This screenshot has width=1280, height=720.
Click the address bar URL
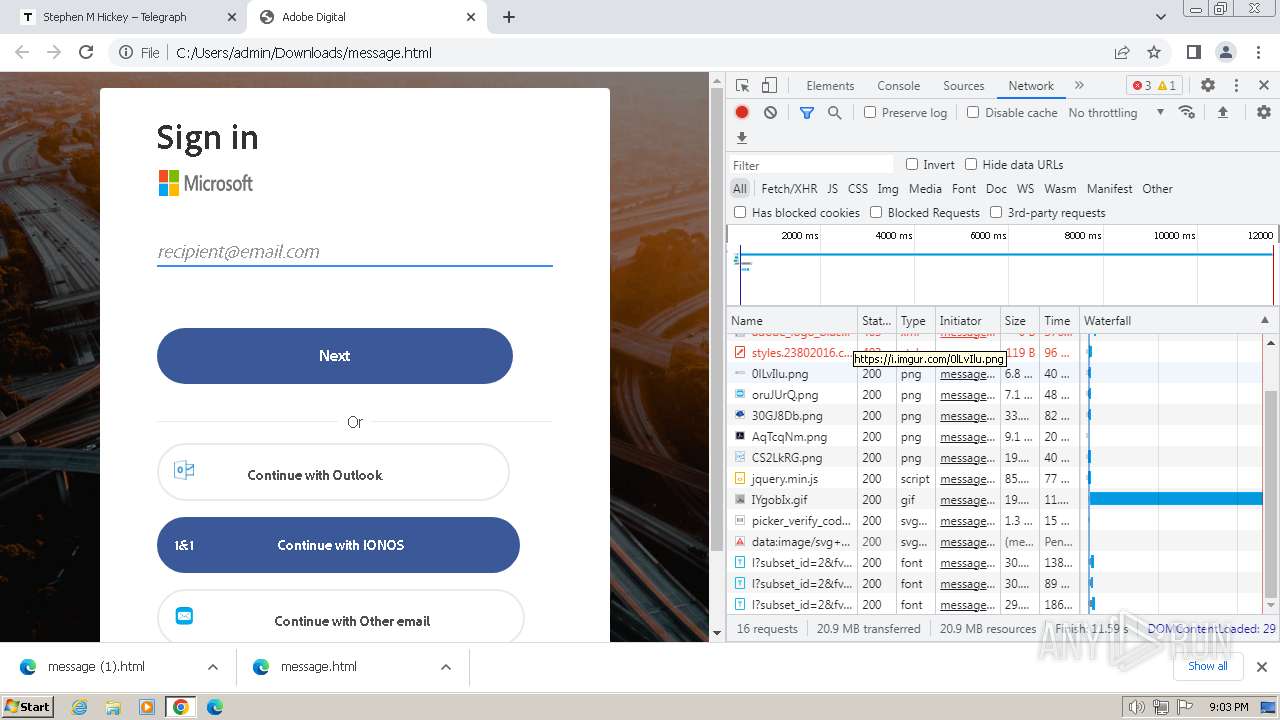click(x=304, y=53)
